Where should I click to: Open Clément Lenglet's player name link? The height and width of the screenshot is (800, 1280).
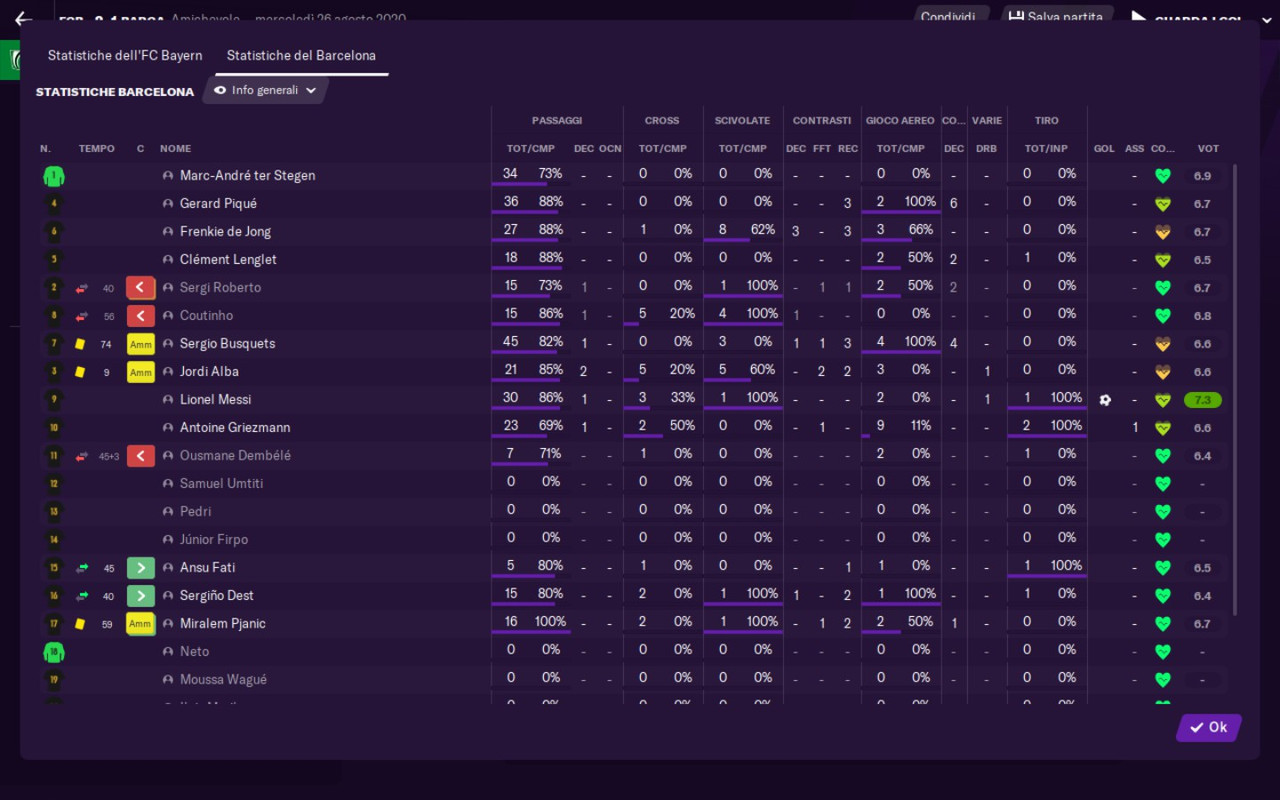(228, 260)
